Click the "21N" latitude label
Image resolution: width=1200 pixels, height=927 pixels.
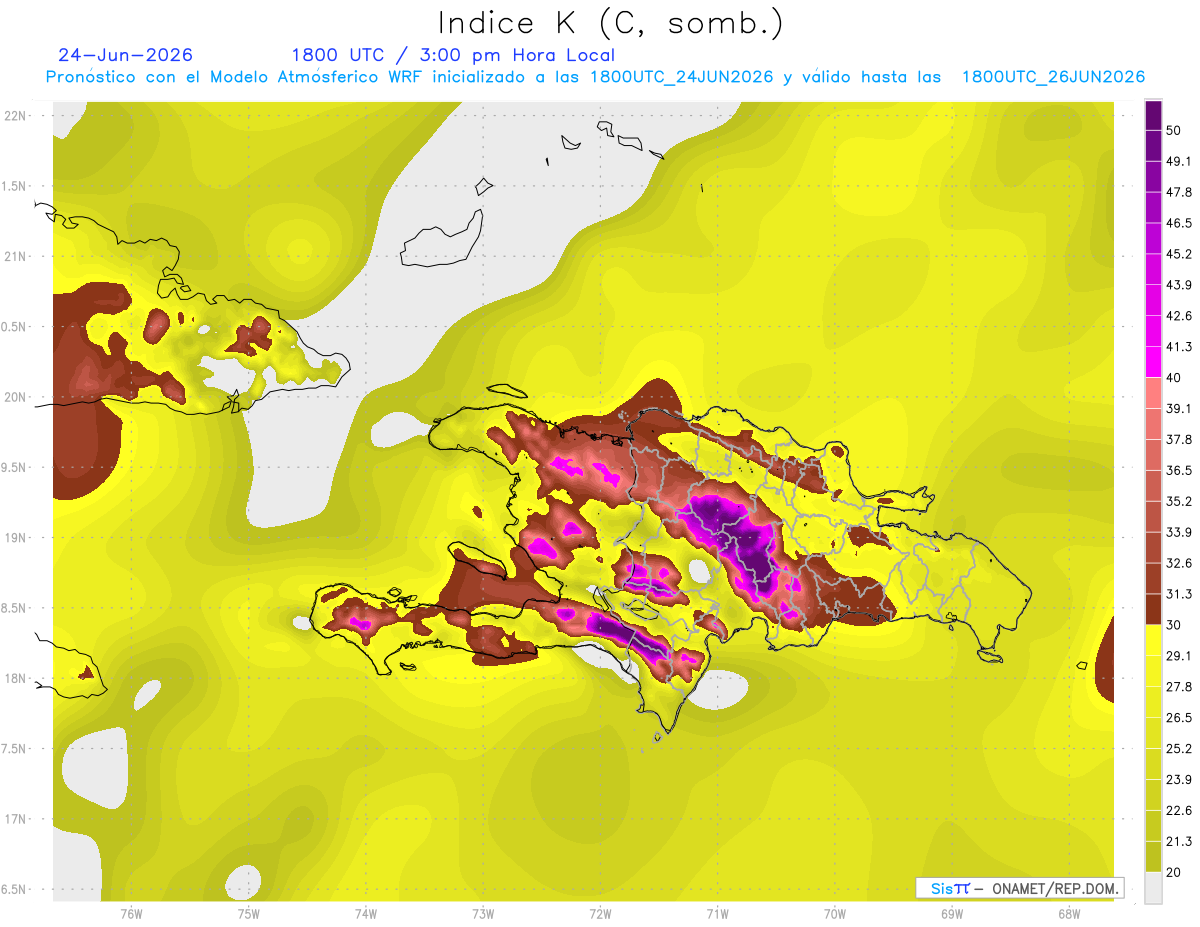(14, 256)
